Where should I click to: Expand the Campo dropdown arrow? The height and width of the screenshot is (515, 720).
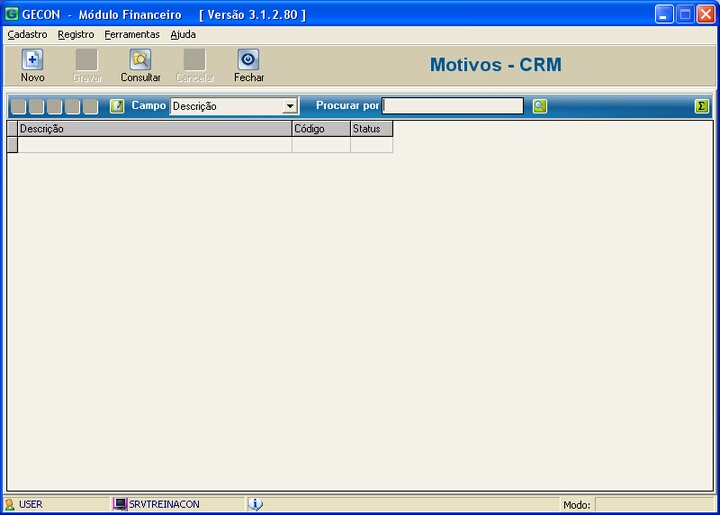coord(290,106)
